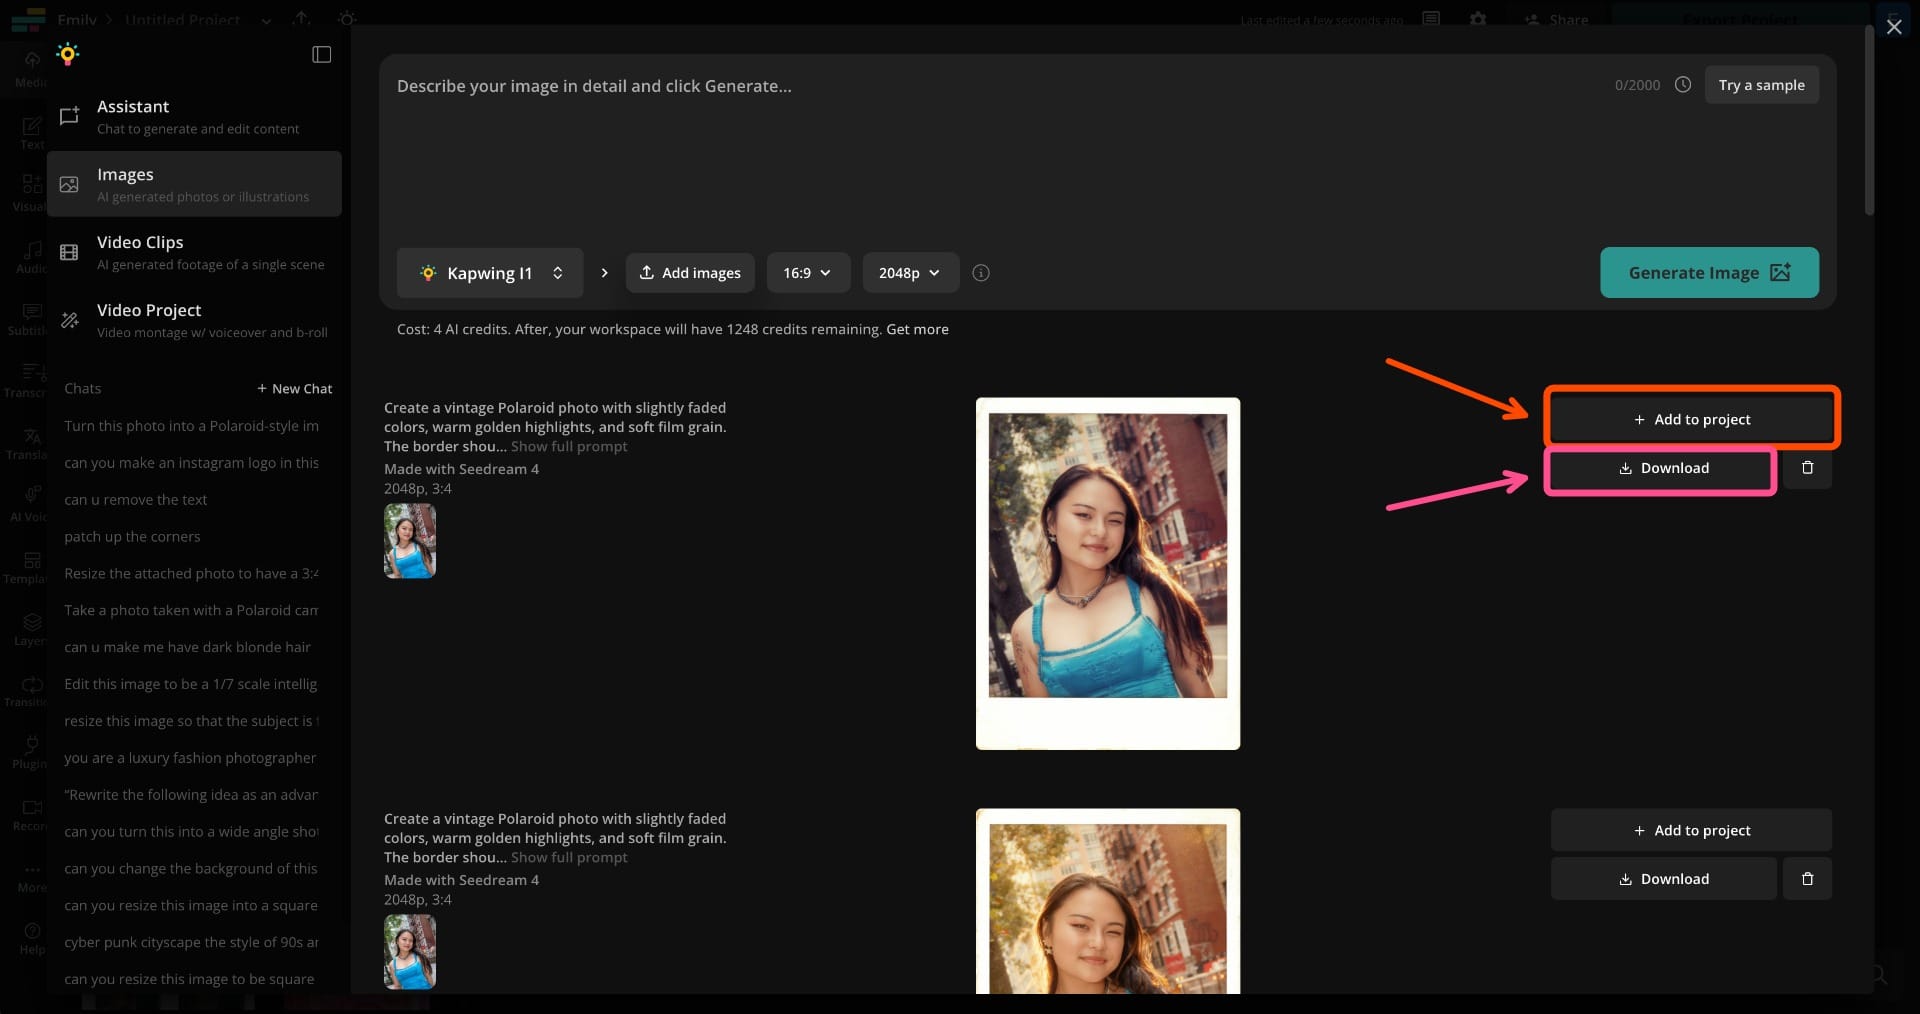Delete the first generated Polaroid image

[x=1807, y=468]
